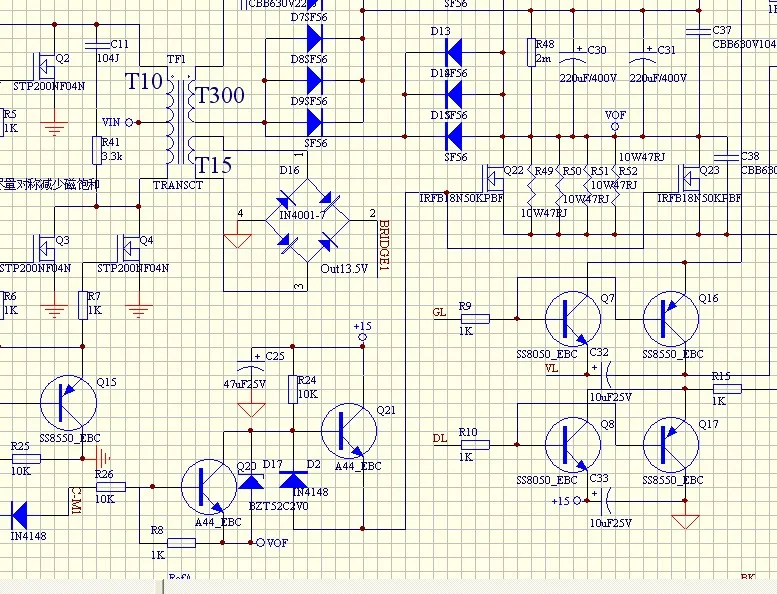This screenshot has height=594, width=777.
Task: Click the R15 1K resistor symbol
Action: (727, 389)
